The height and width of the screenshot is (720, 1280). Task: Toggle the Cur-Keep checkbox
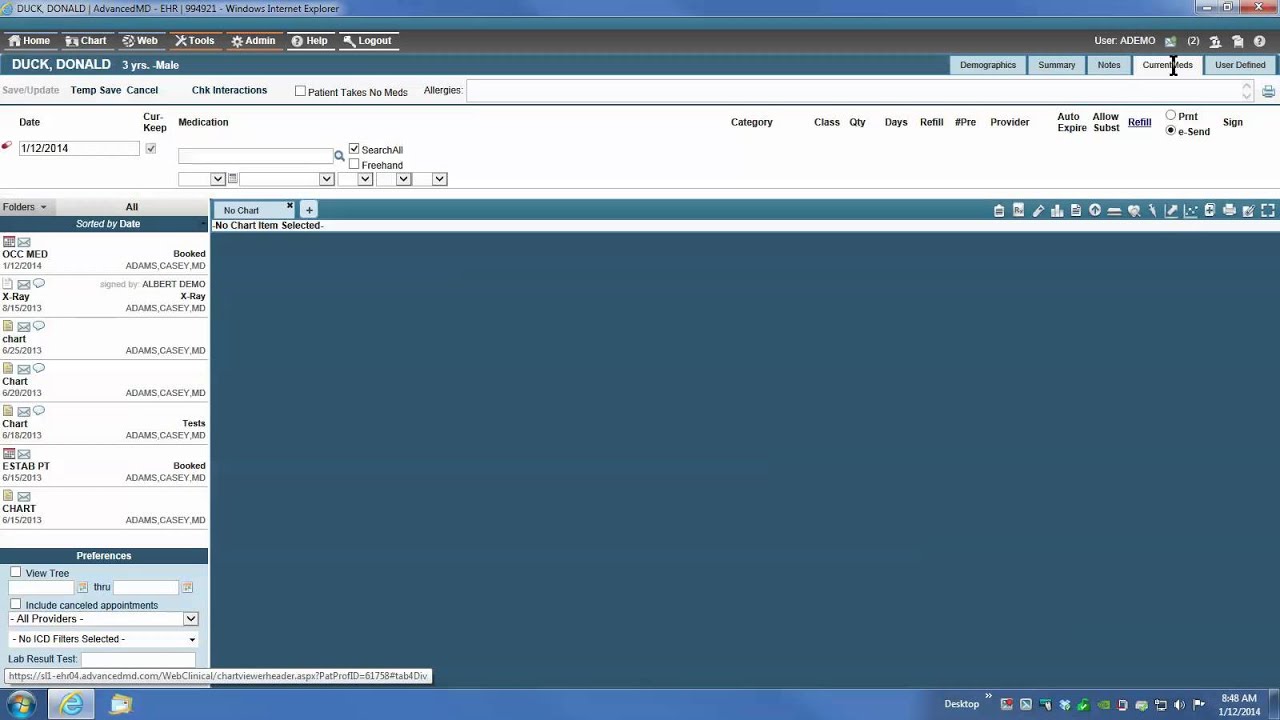pyautogui.click(x=151, y=149)
